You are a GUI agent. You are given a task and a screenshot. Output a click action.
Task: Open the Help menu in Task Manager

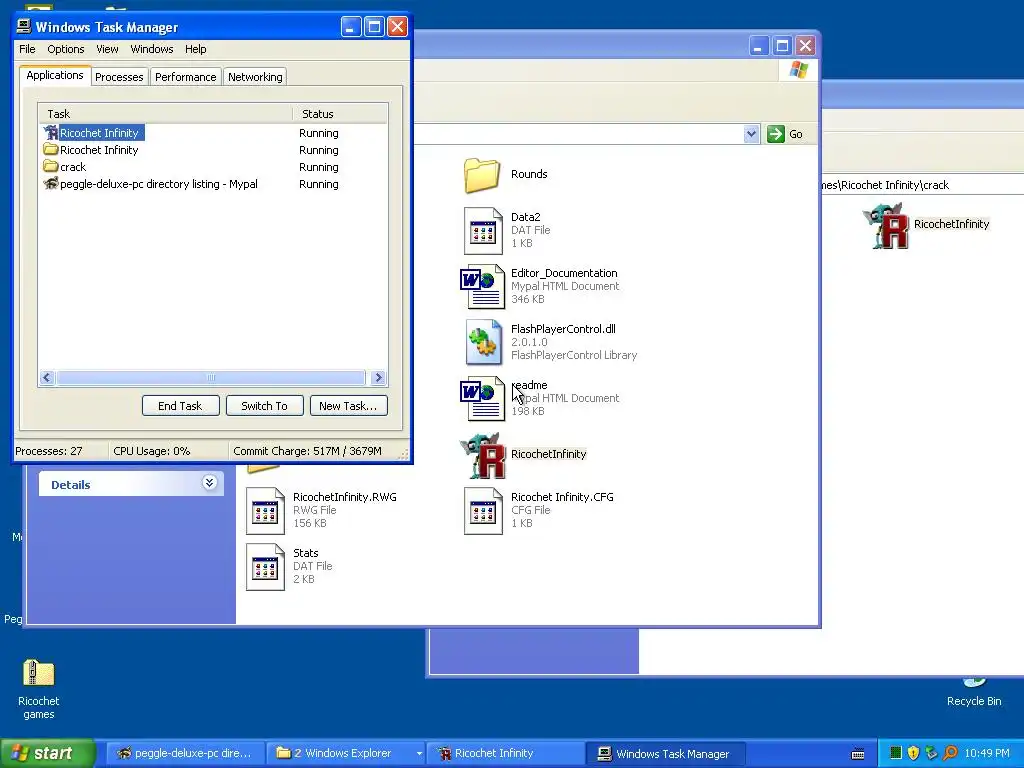(x=195, y=49)
